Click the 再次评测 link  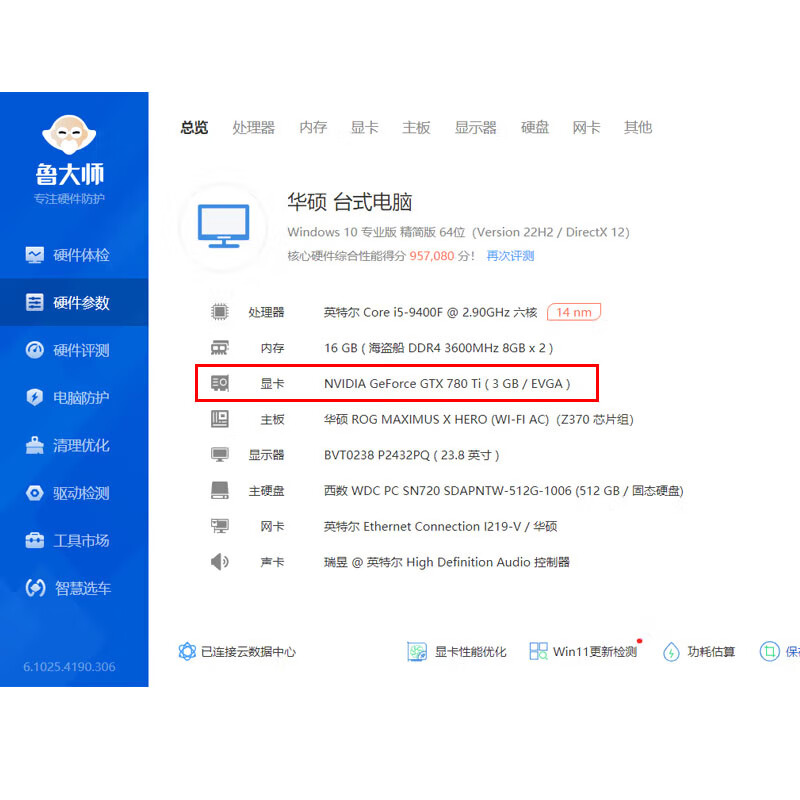click(510, 256)
